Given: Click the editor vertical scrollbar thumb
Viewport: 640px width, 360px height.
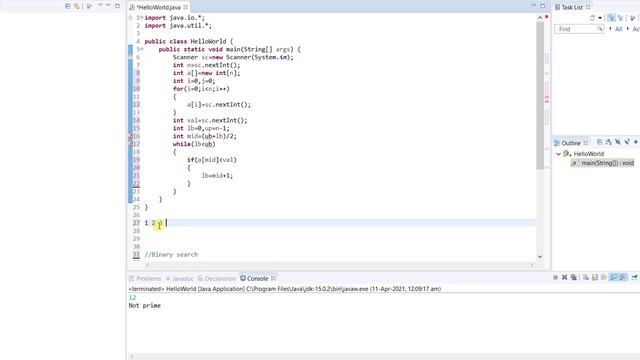Looking at the screenshot, I should point(540,95).
